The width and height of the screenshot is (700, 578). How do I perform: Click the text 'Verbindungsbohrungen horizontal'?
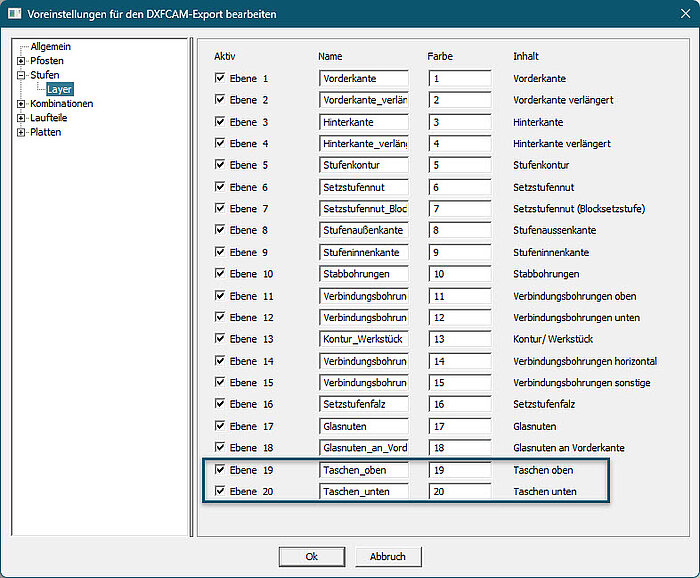pyautogui.click(x=585, y=361)
